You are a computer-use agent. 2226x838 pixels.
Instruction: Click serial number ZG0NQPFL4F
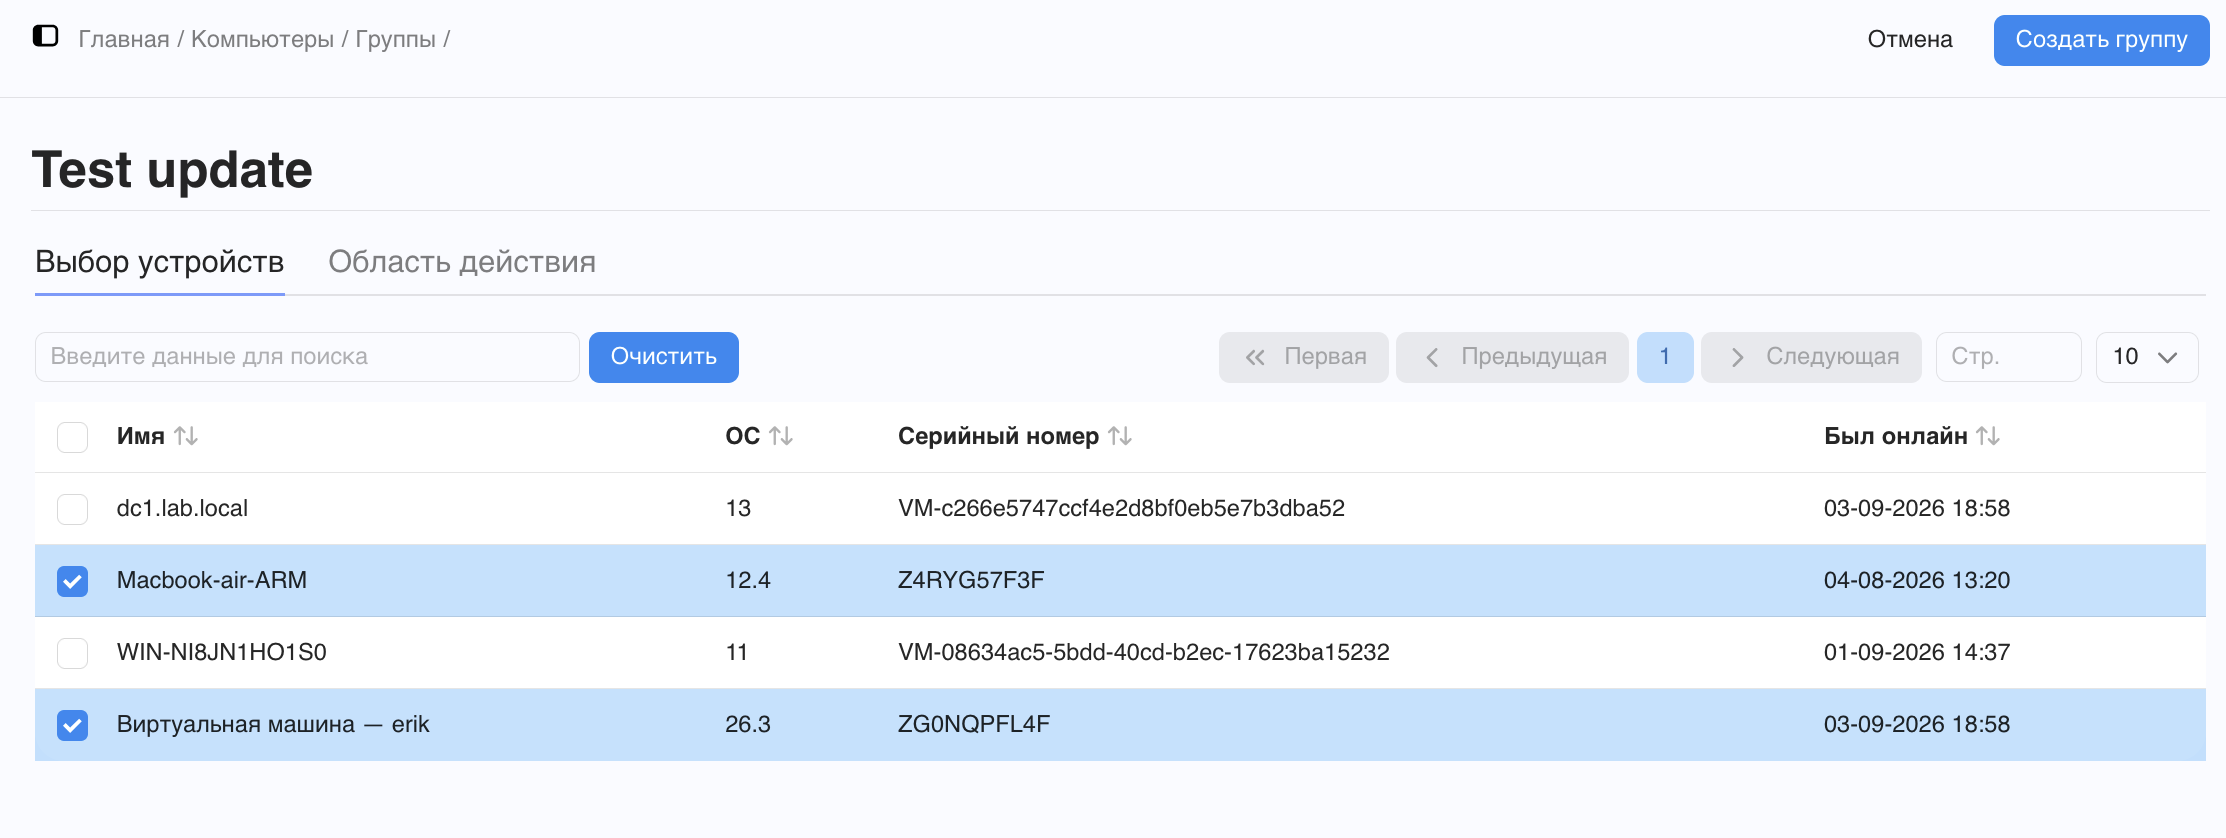click(x=974, y=724)
